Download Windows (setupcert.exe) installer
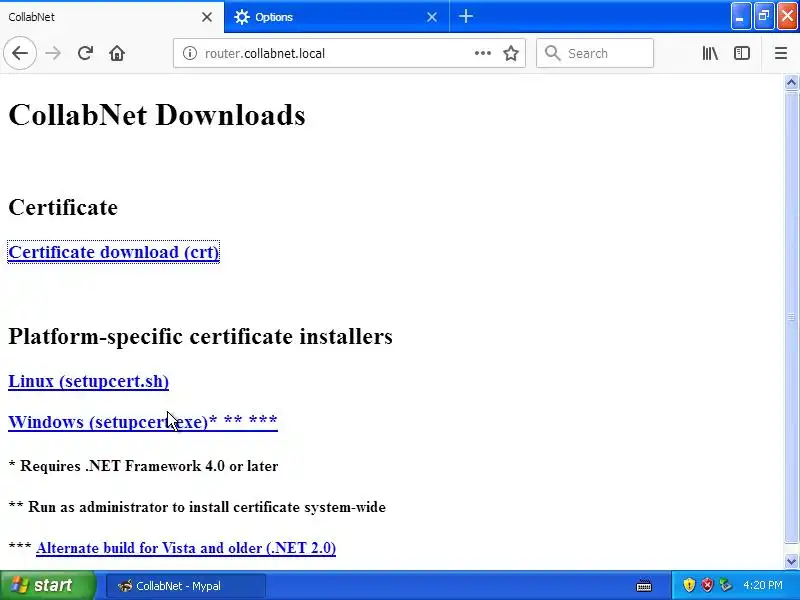This screenshot has width=800, height=600. coord(143,422)
